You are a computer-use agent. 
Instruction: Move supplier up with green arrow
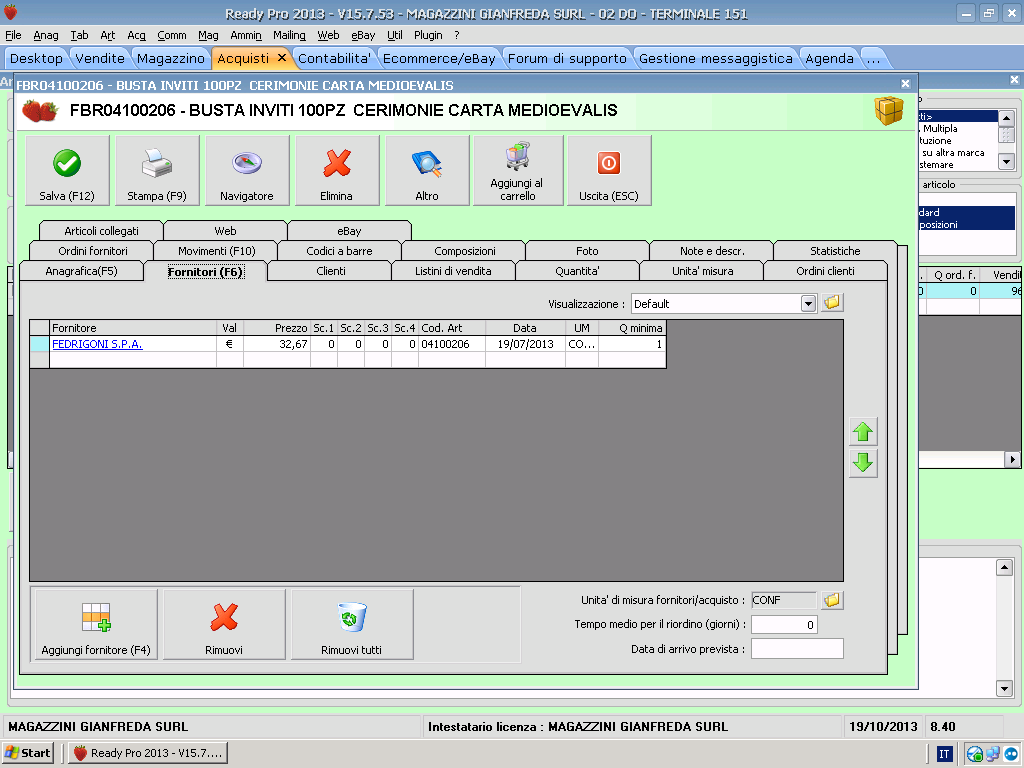pos(863,432)
